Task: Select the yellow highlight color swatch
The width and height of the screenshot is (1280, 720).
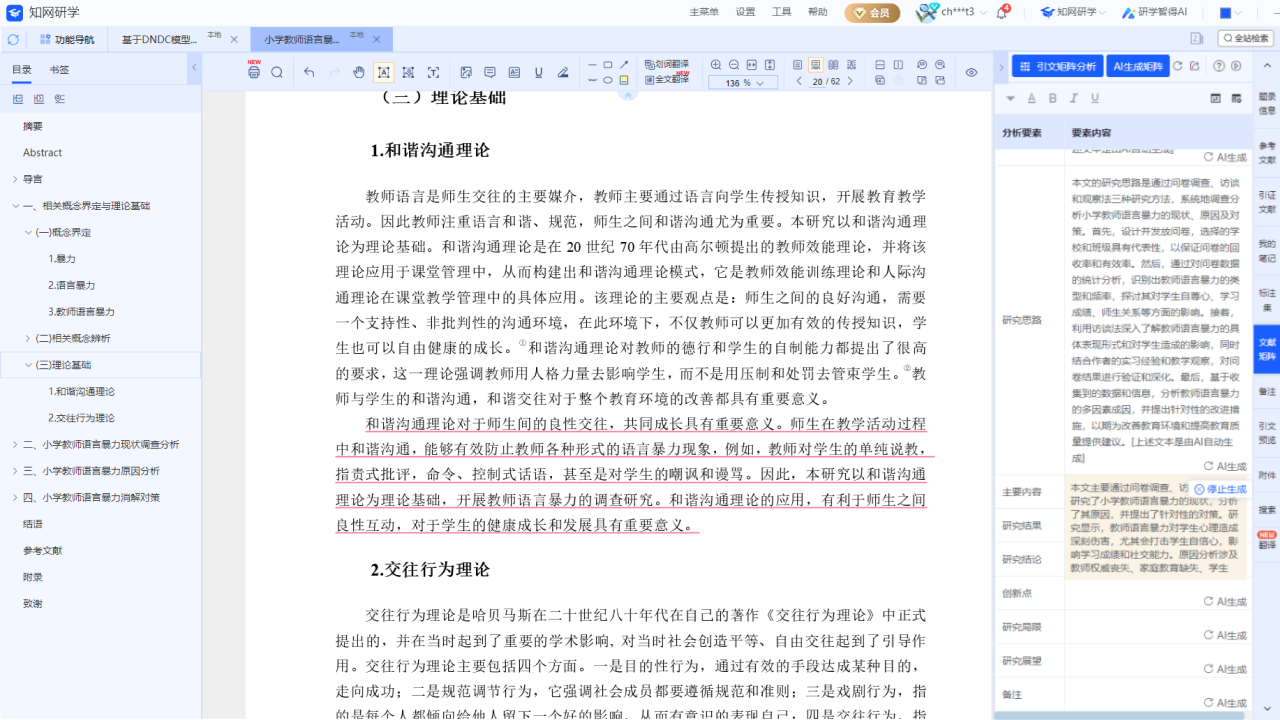Action: coord(624,80)
